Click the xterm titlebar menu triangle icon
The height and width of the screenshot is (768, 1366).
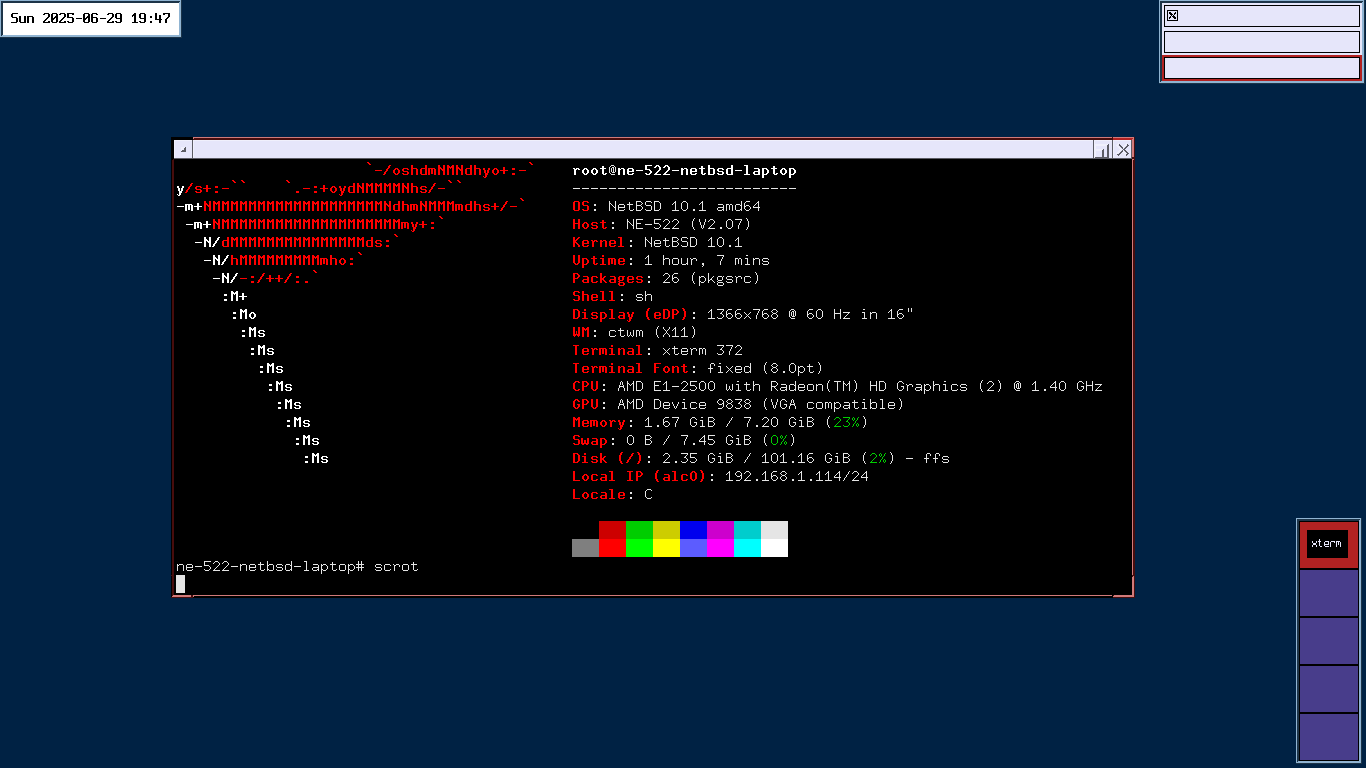click(x=183, y=149)
